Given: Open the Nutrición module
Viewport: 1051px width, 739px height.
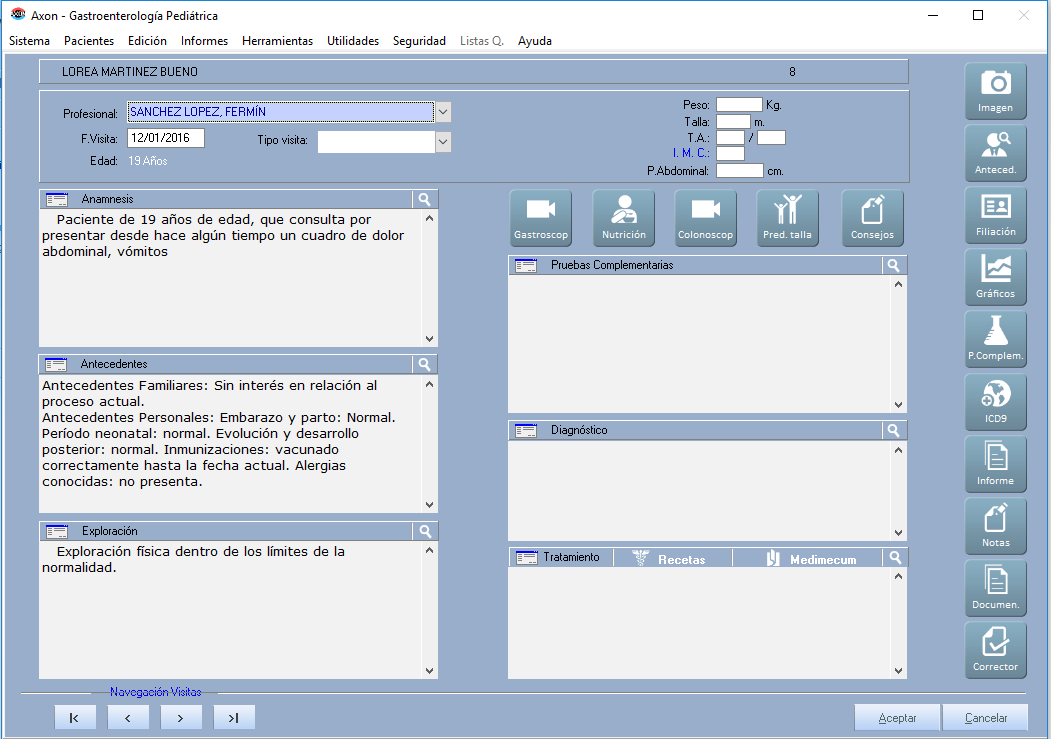Looking at the screenshot, I should (624, 218).
